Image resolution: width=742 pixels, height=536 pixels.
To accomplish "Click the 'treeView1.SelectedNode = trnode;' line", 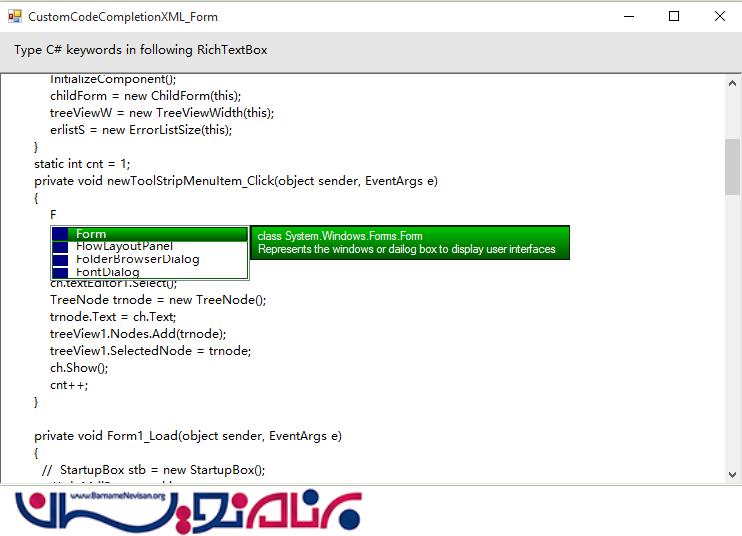I will pyautogui.click(x=150, y=351).
